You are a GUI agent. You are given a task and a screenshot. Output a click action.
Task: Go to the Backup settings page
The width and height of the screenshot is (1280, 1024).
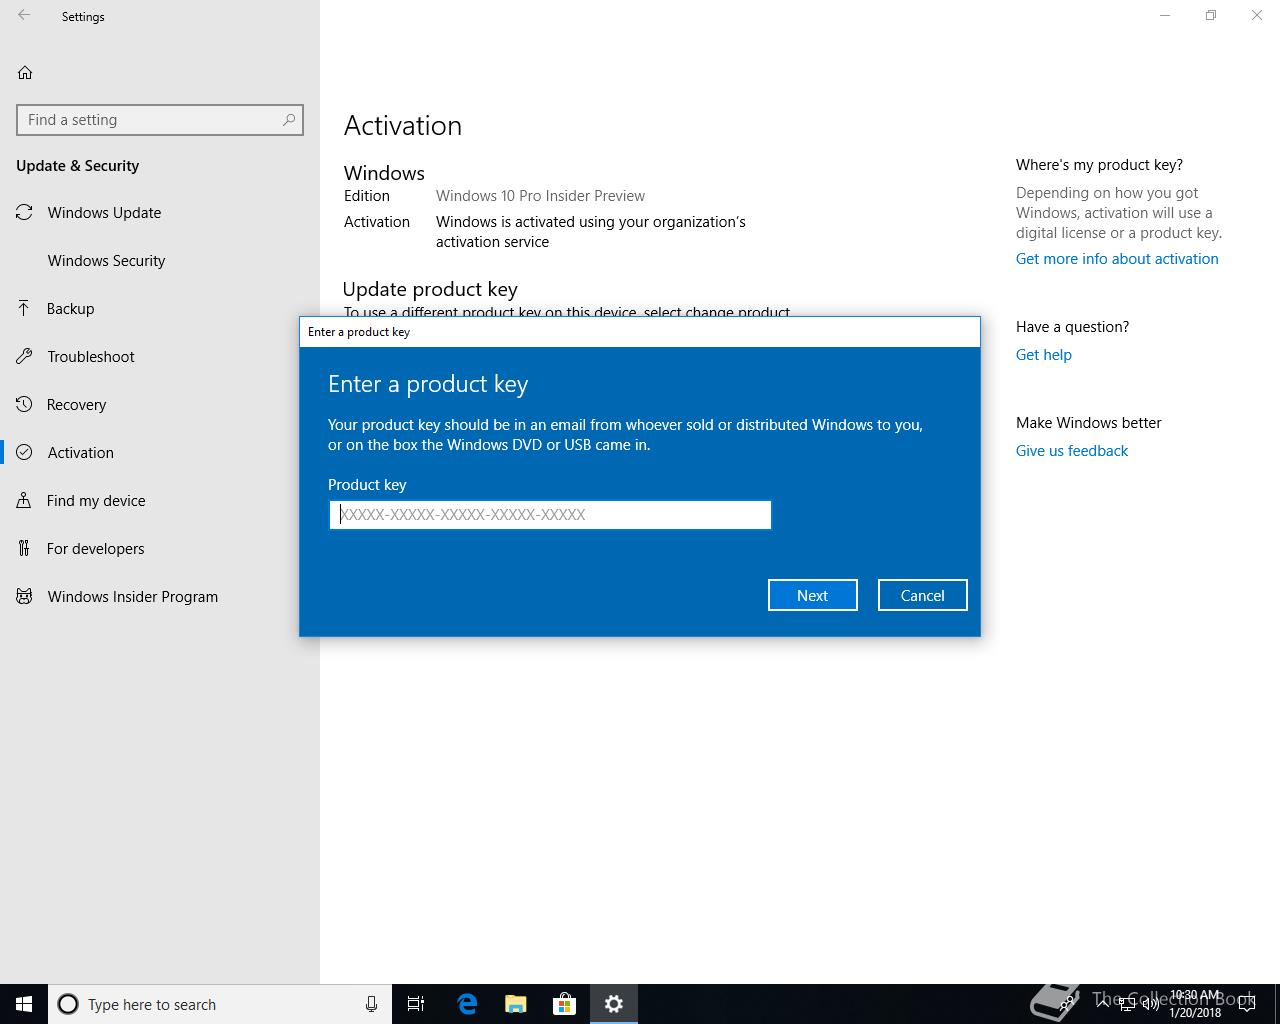click(x=160, y=309)
